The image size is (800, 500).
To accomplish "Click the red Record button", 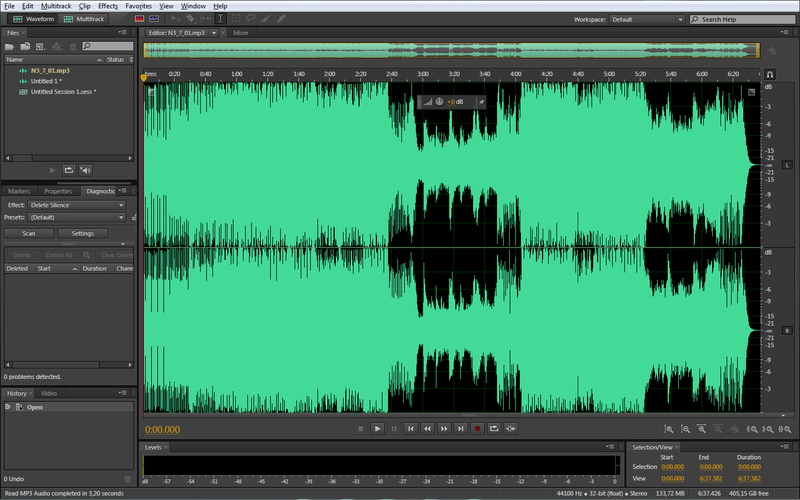I will click(x=477, y=428).
